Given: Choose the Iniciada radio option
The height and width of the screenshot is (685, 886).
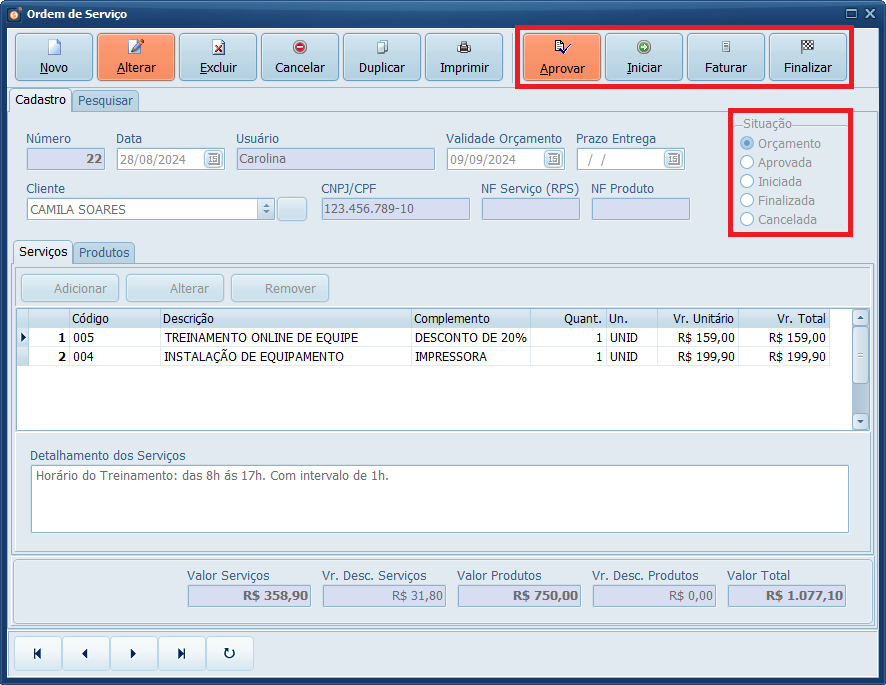Looking at the screenshot, I should tap(746, 181).
